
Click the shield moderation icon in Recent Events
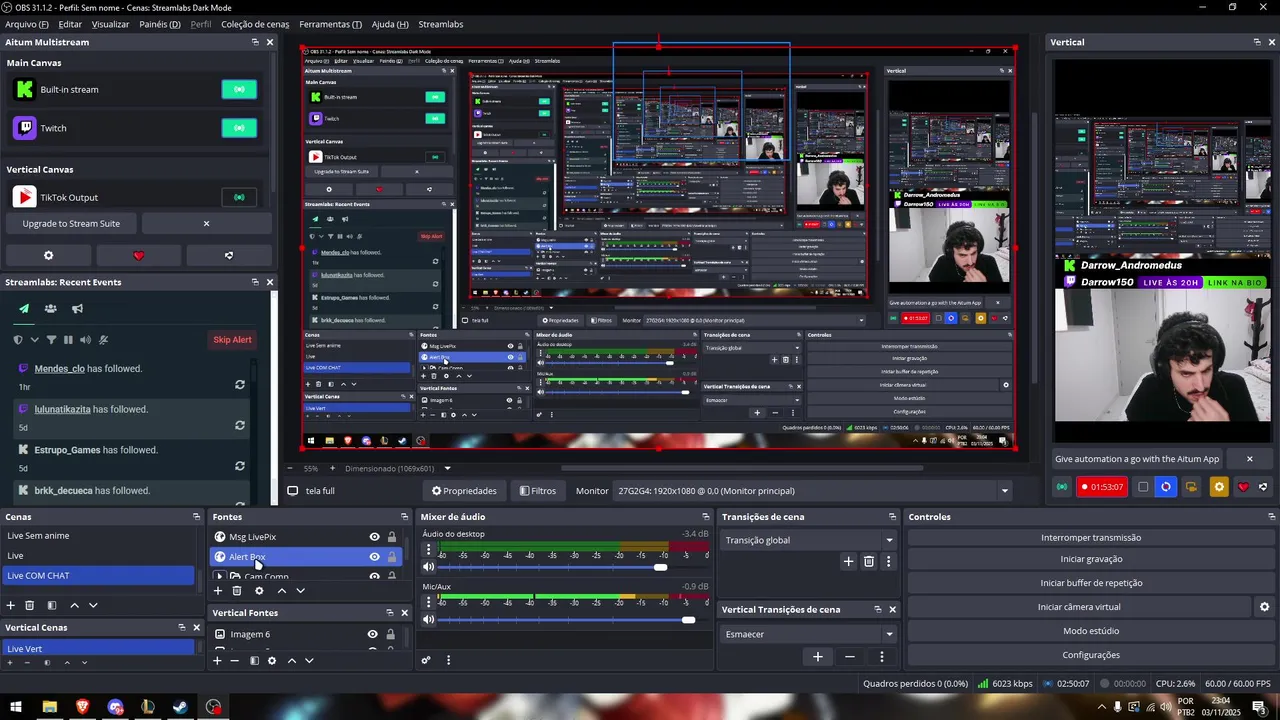click(18, 340)
